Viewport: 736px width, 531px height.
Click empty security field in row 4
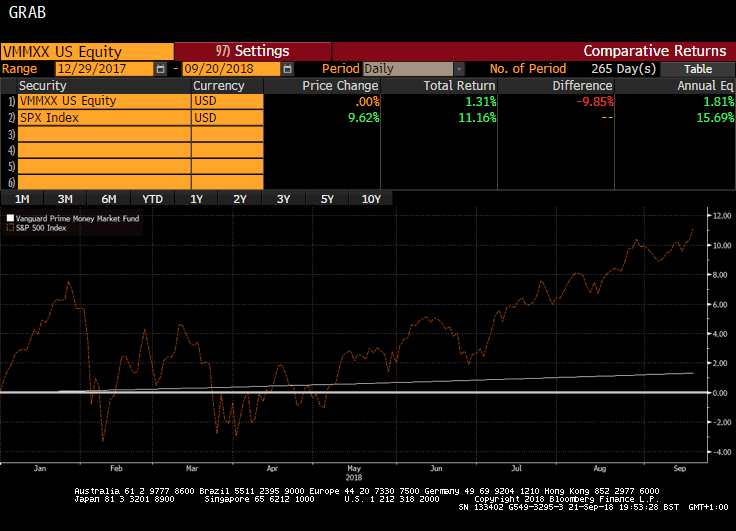(x=104, y=150)
